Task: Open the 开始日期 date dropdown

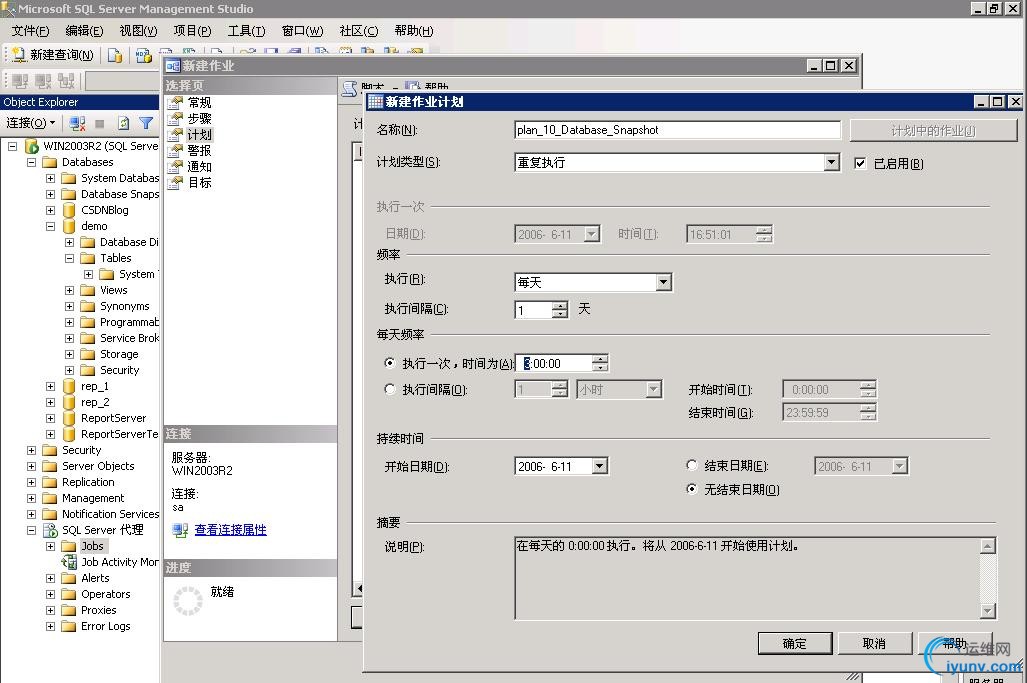Action: coord(599,466)
